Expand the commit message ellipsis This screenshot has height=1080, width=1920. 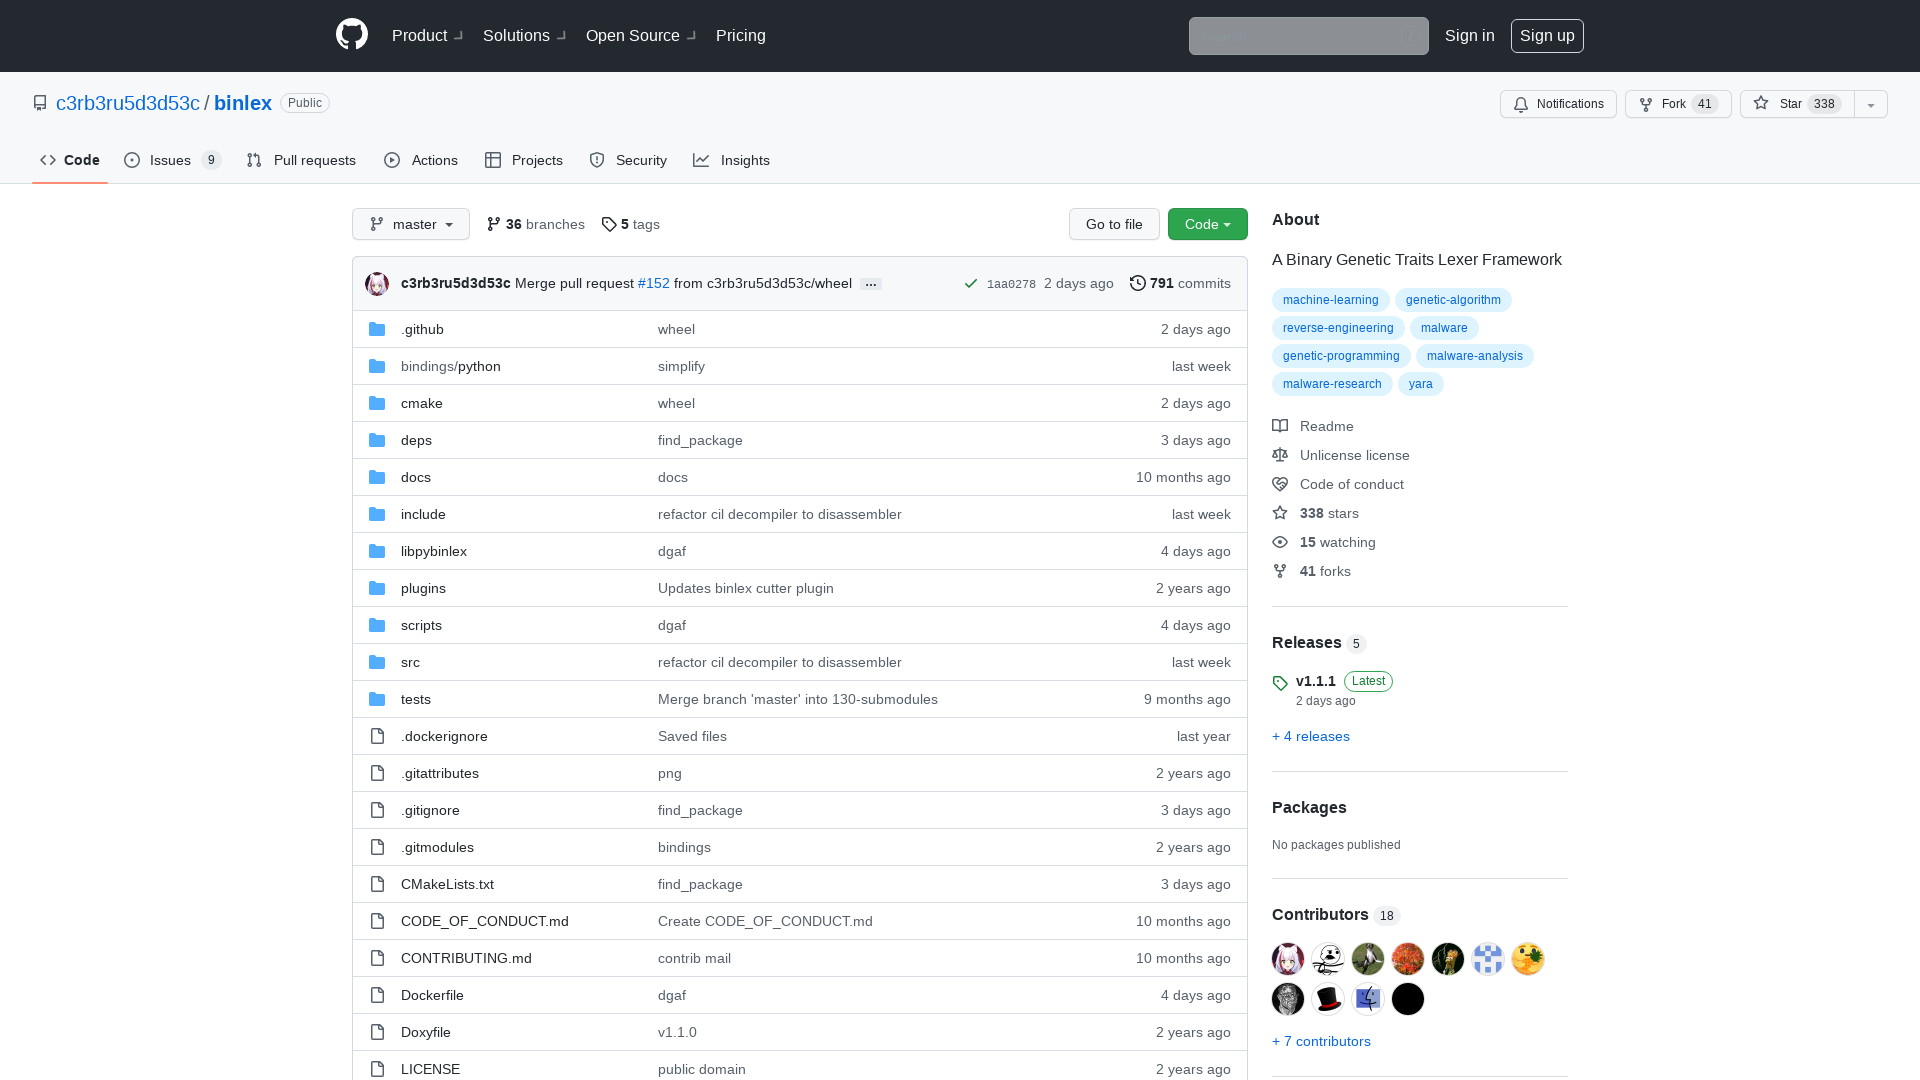pyautogui.click(x=871, y=284)
